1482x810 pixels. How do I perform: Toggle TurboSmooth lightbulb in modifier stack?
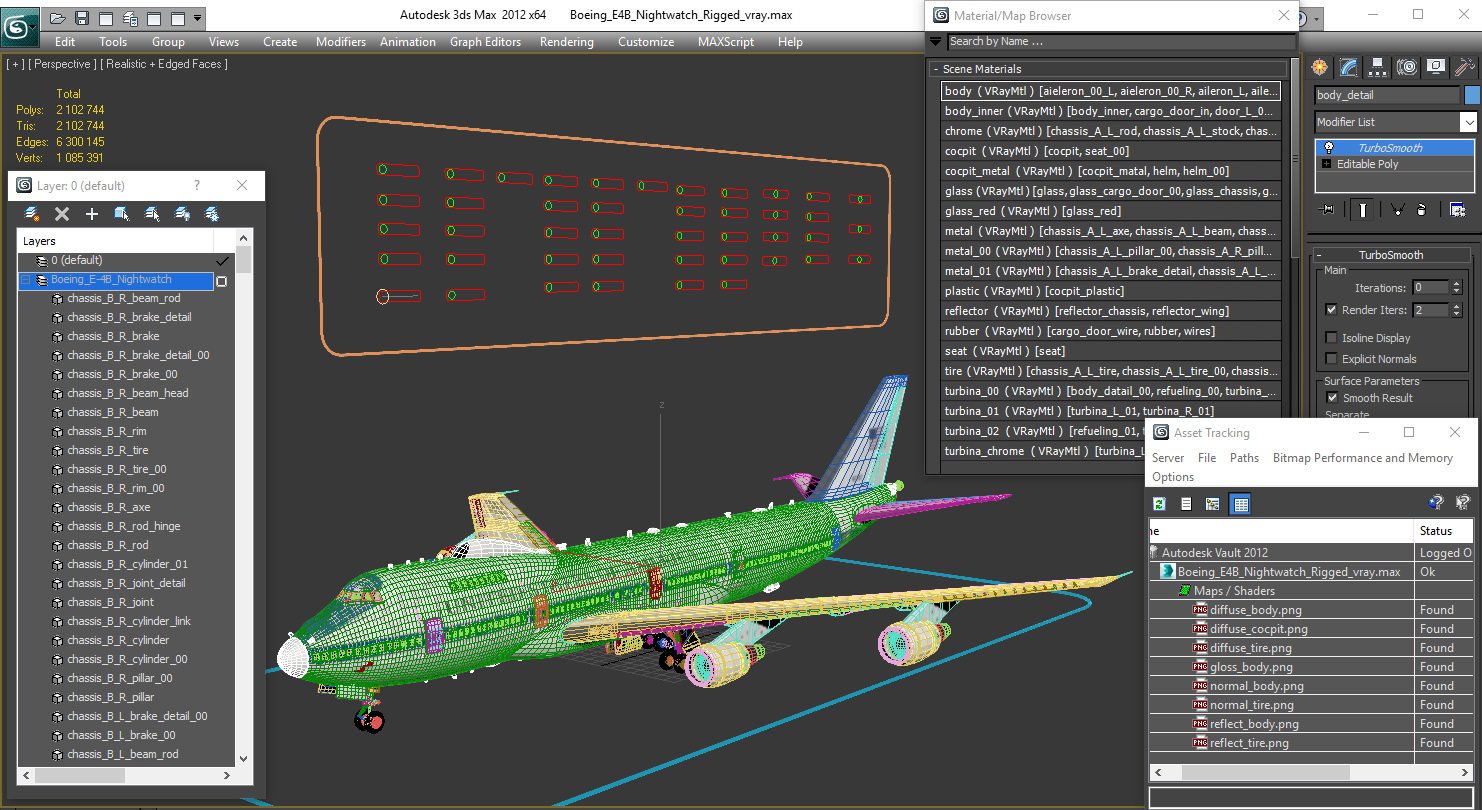click(x=1328, y=148)
